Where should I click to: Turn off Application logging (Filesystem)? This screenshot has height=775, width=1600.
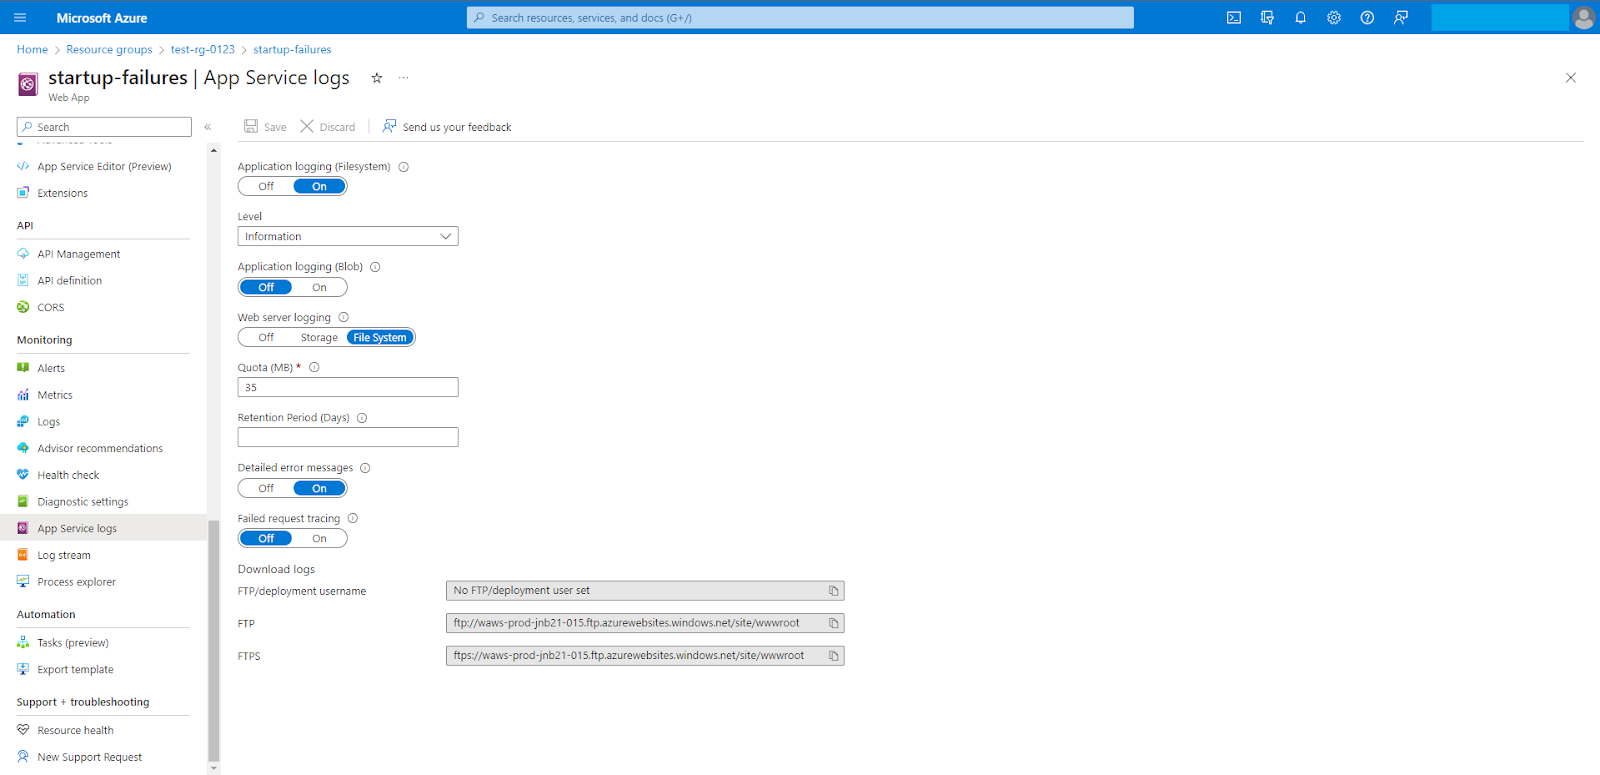tap(266, 186)
